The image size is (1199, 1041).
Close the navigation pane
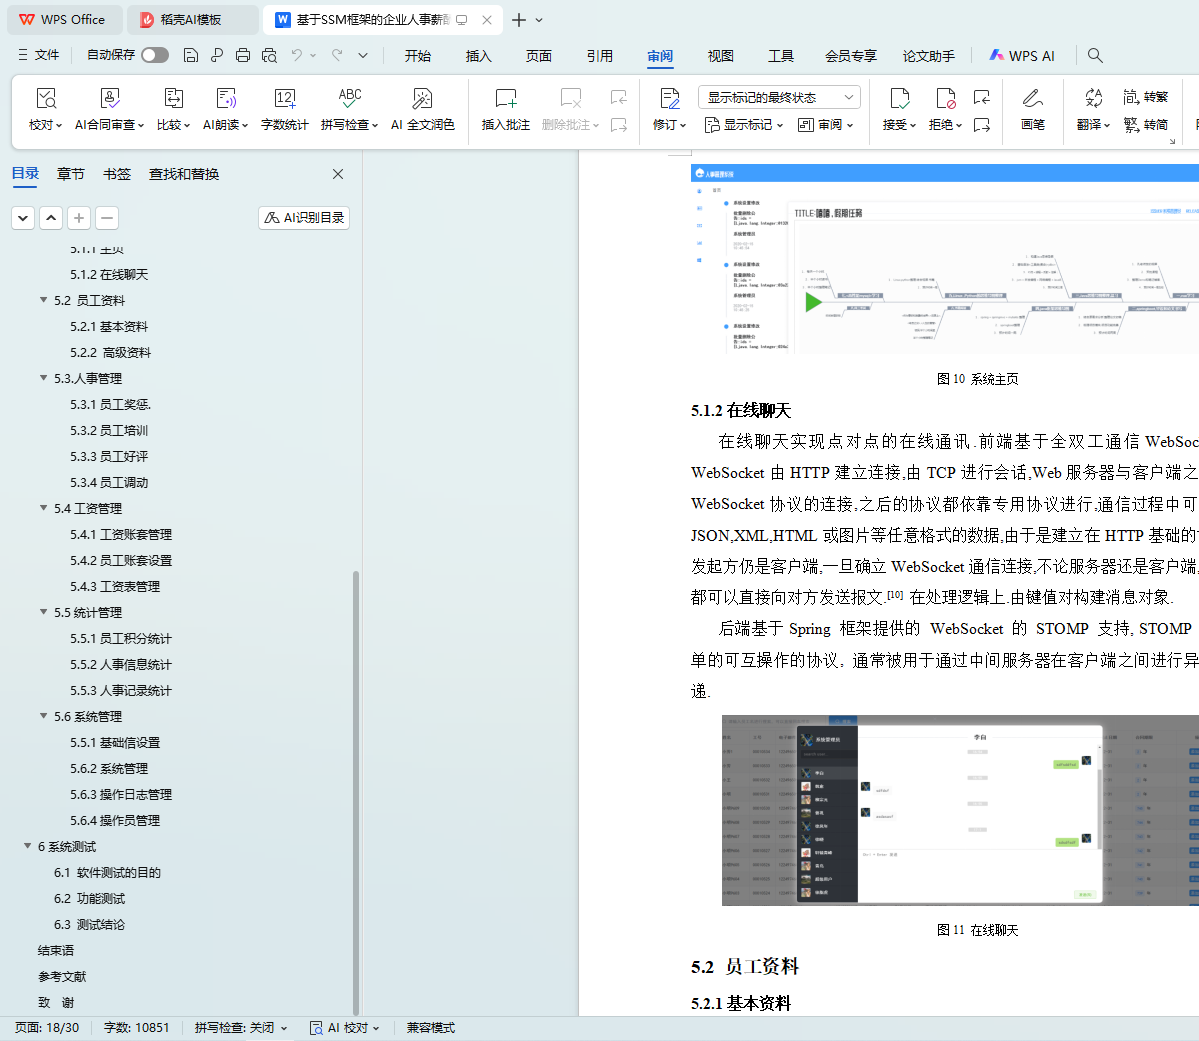pos(338,174)
